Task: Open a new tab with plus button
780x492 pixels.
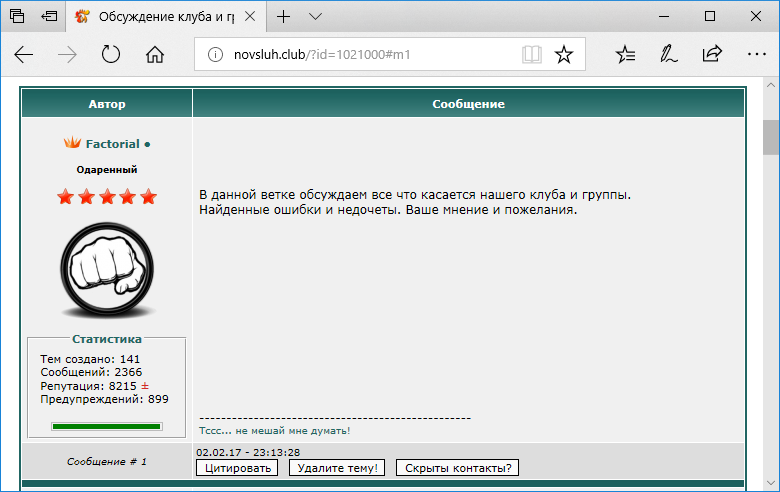Action: coord(284,16)
